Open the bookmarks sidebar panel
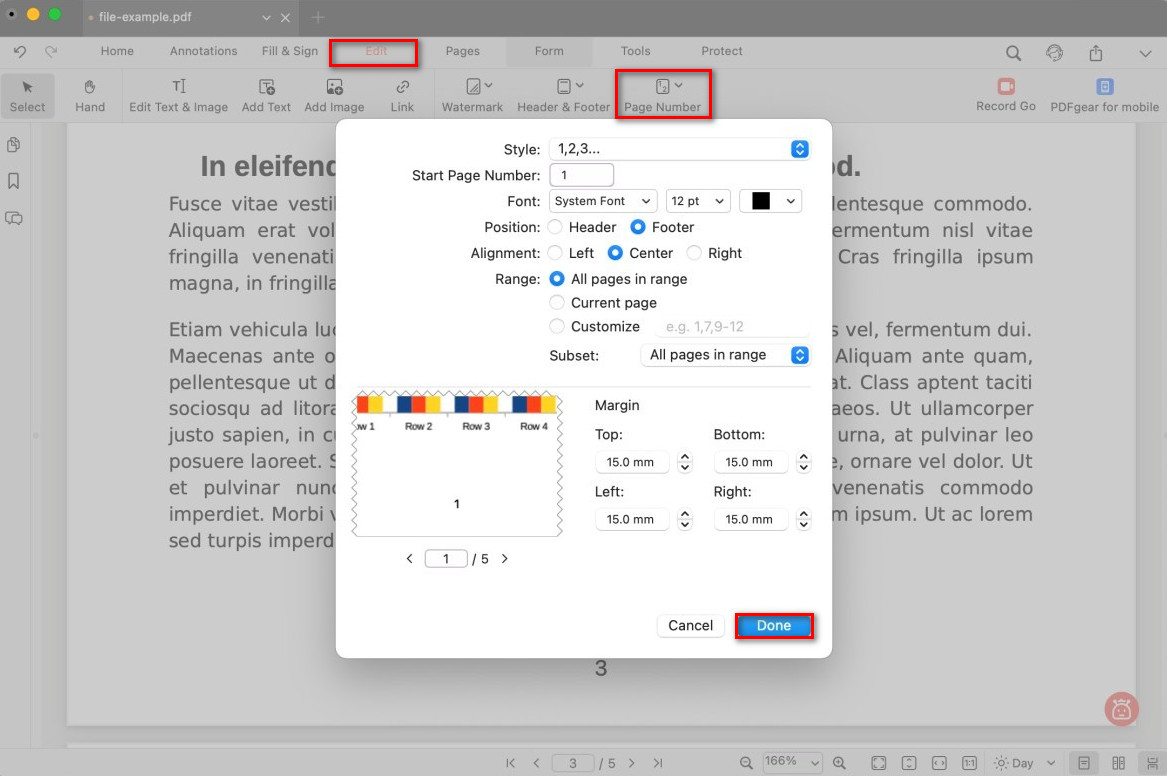 (x=14, y=181)
